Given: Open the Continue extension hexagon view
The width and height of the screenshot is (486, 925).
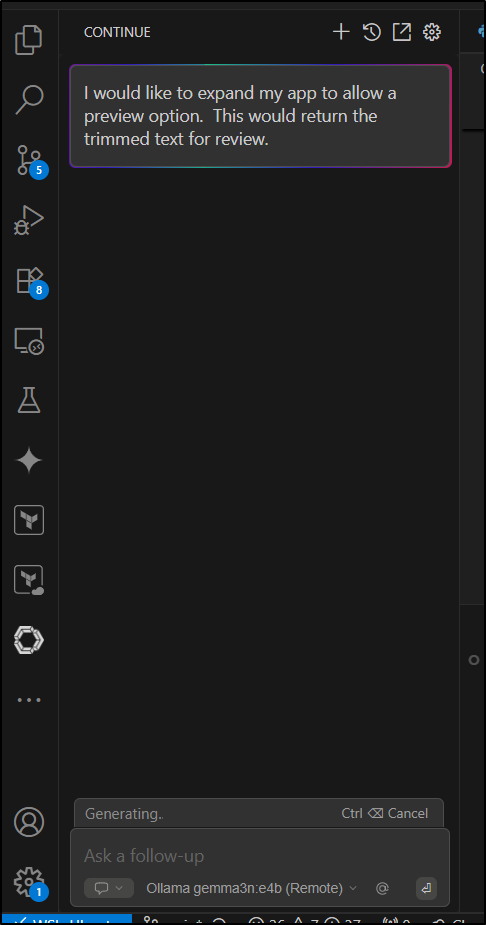Looking at the screenshot, I should [x=29, y=640].
